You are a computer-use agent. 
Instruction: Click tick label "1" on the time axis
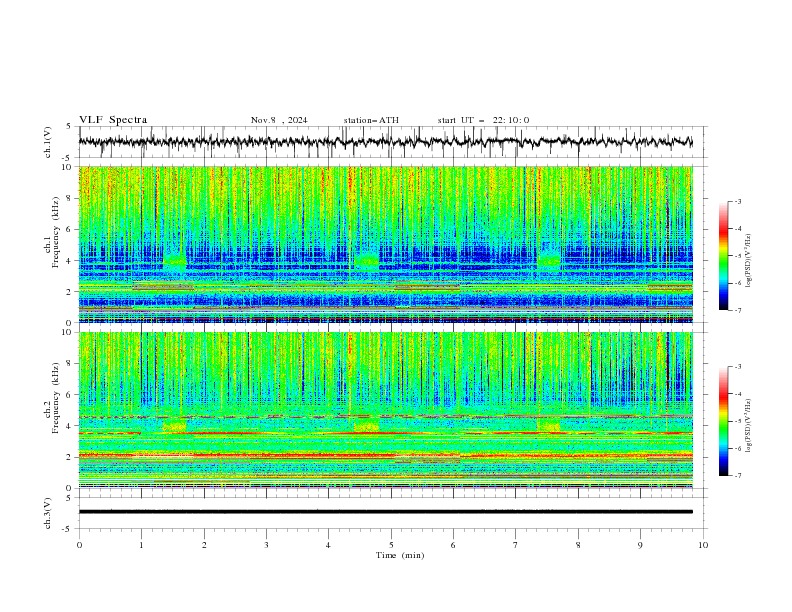(x=141, y=545)
